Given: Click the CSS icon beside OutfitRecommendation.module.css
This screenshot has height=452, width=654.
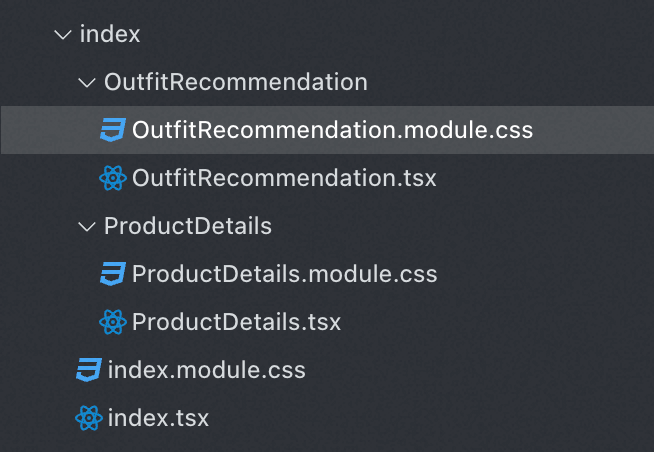Looking at the screenshot, I should tap(113, 130).
